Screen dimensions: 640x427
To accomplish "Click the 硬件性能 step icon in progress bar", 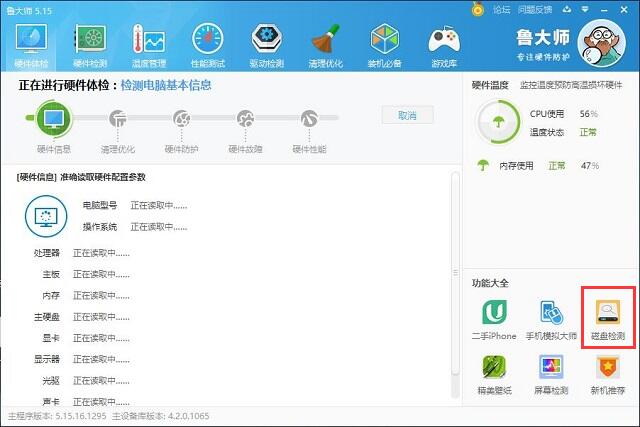I will pos(309,118).
